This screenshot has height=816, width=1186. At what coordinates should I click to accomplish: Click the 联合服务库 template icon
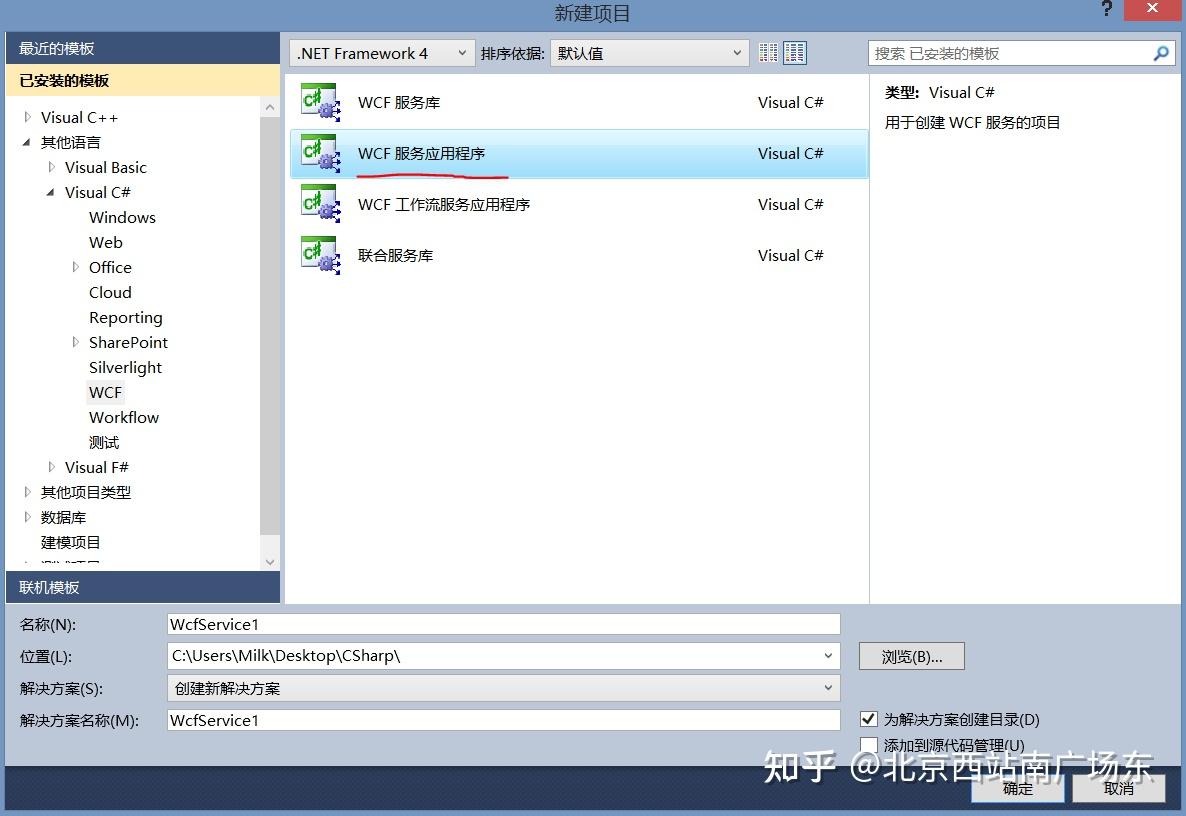[x=321, y=256]
